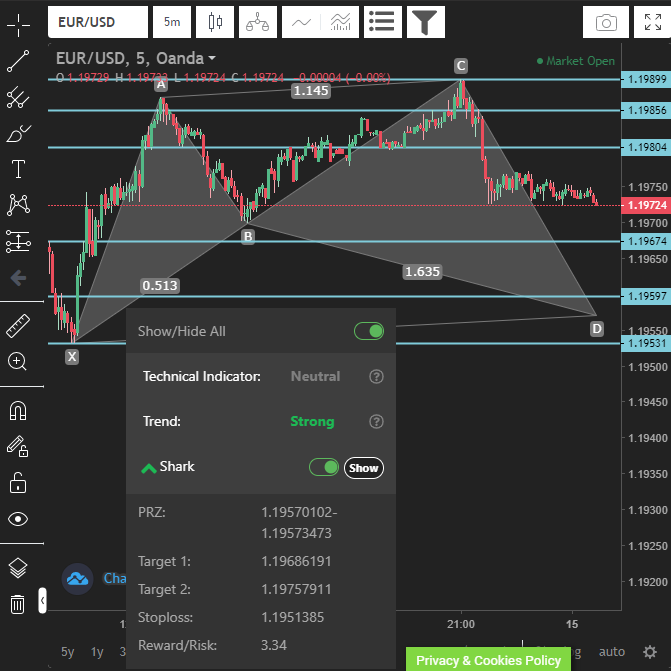This screenshot has width=671, height=671.
Task: Select the long position forecasting tool
Action: 18,241
